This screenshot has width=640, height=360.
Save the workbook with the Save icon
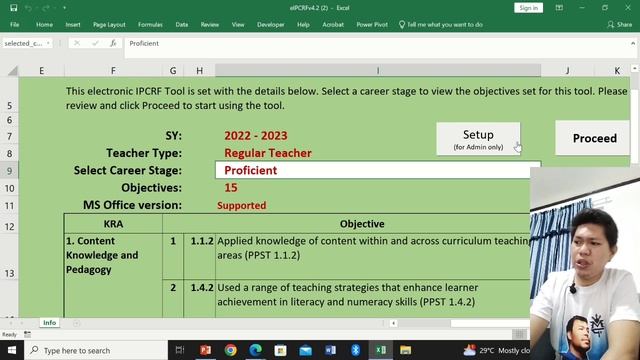tap(13, 8)
